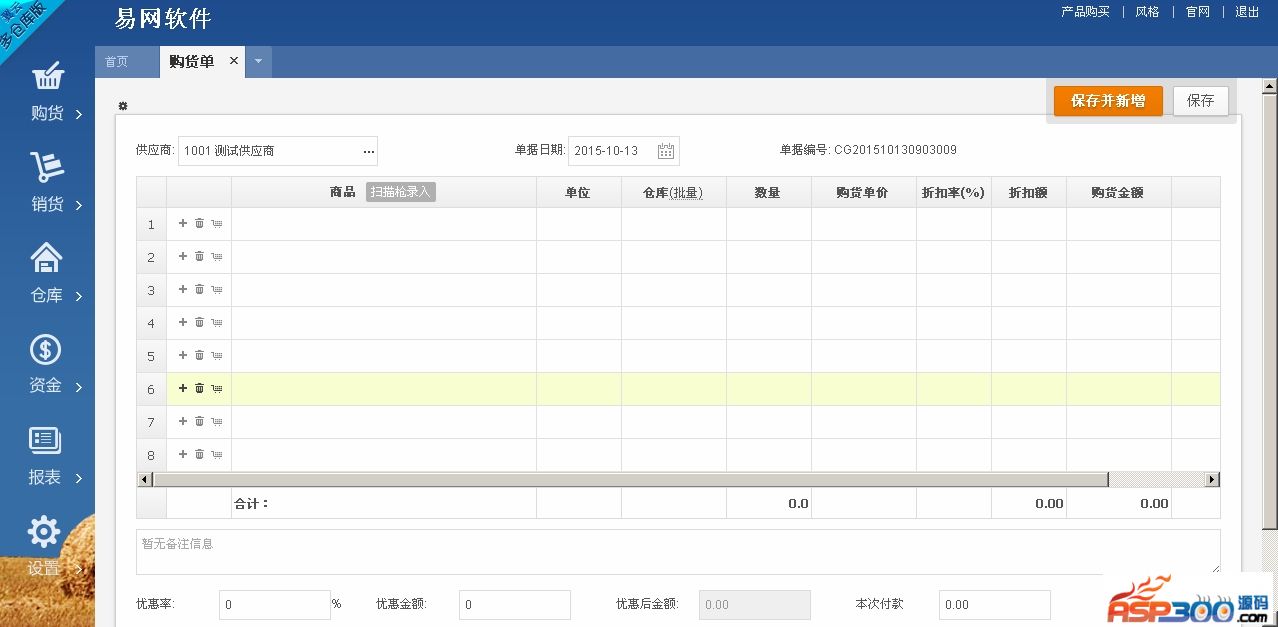Click the table's horizontal scrollbar
Screen dimensions: 1278x627
[630, 480]
